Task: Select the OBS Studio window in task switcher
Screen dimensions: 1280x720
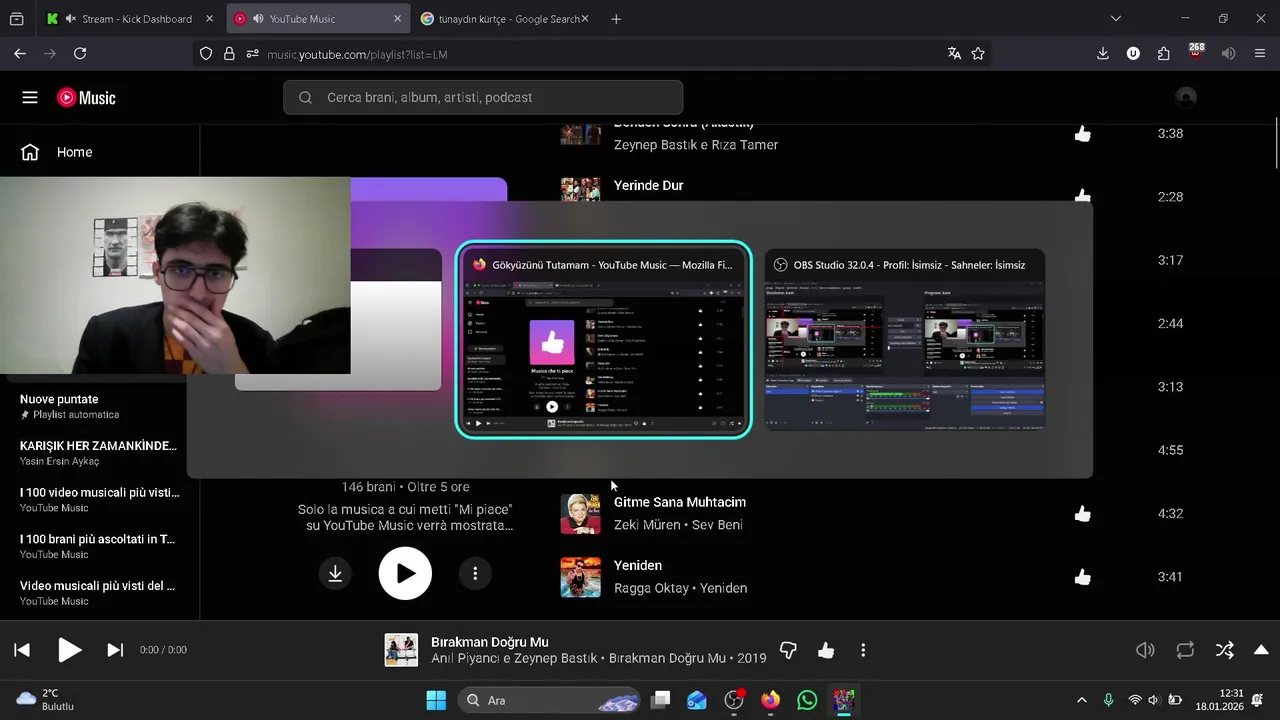Action: click(905, 339)
